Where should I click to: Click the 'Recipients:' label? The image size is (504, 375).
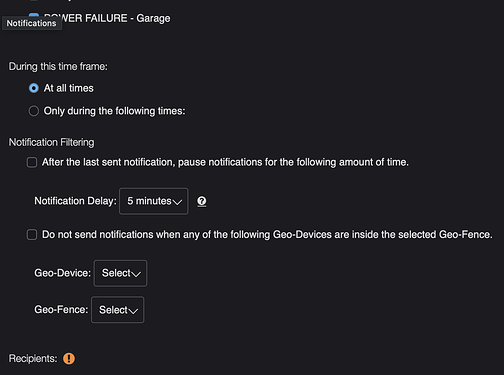33,359
